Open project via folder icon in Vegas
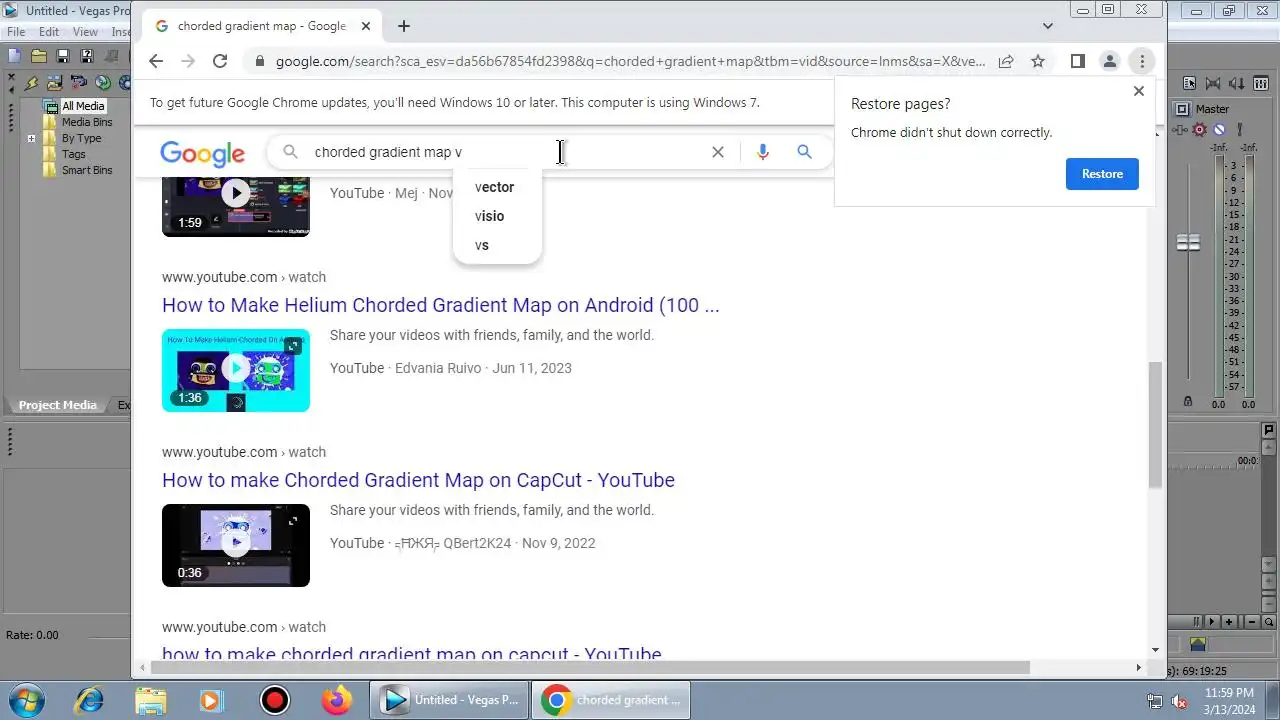 [39, 56]
